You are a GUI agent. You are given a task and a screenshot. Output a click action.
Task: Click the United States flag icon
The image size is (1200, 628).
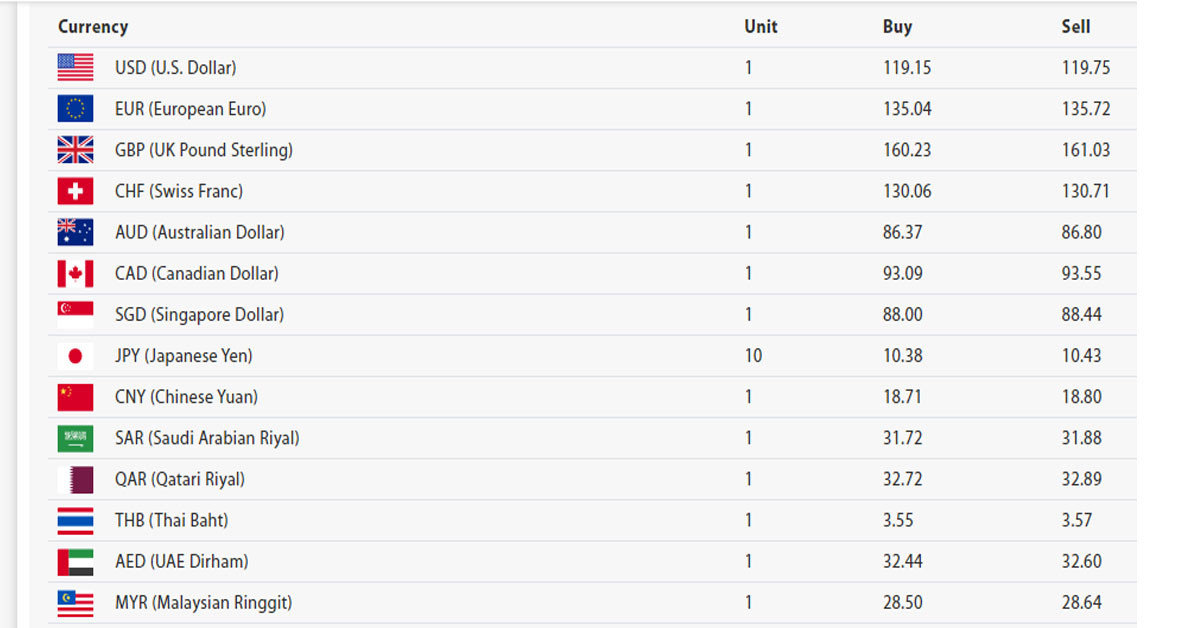pos(75,68)
